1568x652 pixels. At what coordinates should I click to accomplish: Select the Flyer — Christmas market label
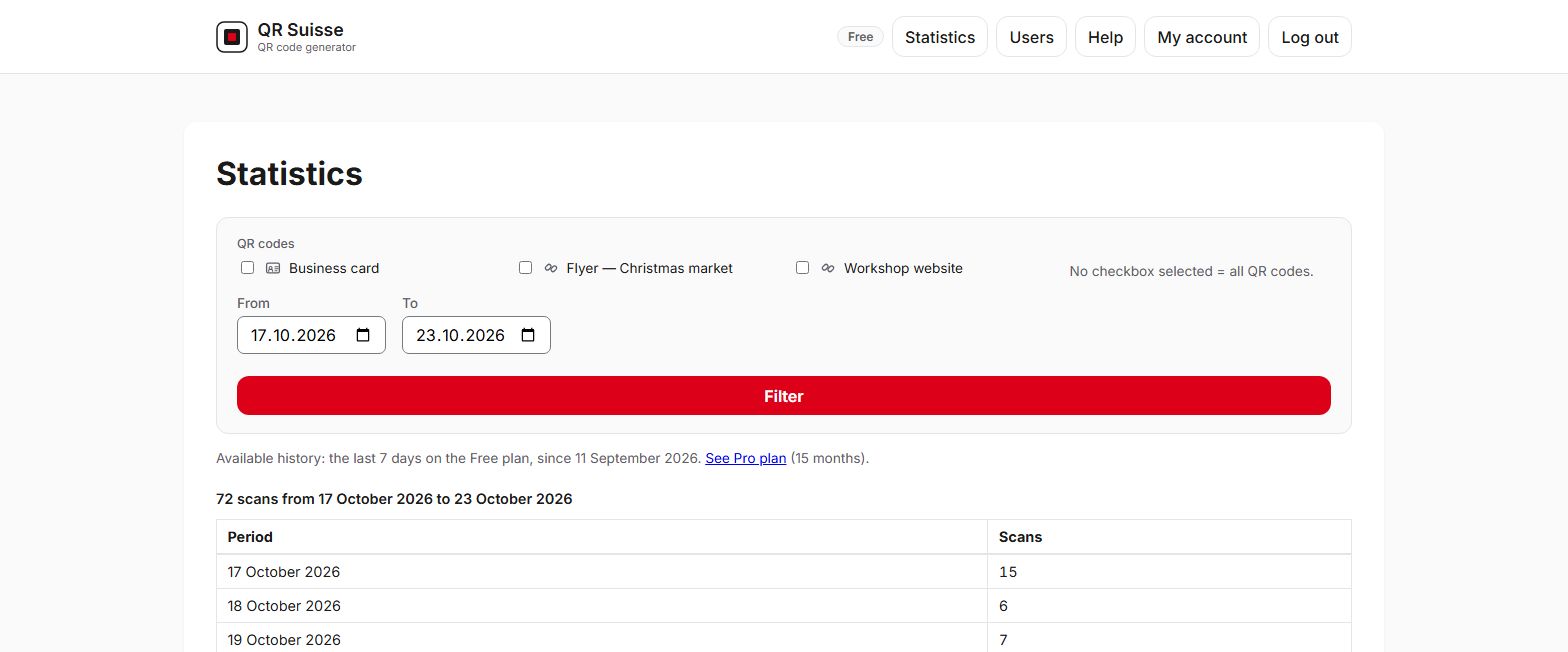(650, 268)
